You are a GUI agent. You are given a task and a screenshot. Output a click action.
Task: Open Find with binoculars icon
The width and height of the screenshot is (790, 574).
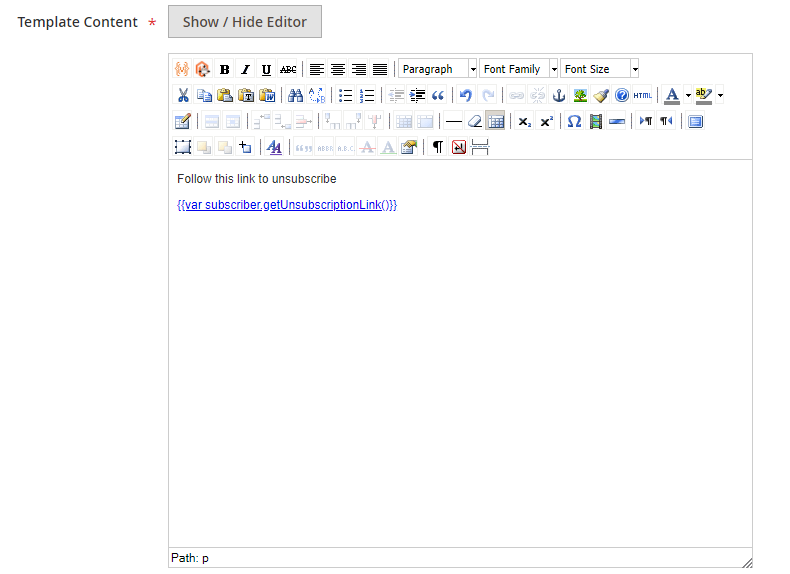point(295,95)
